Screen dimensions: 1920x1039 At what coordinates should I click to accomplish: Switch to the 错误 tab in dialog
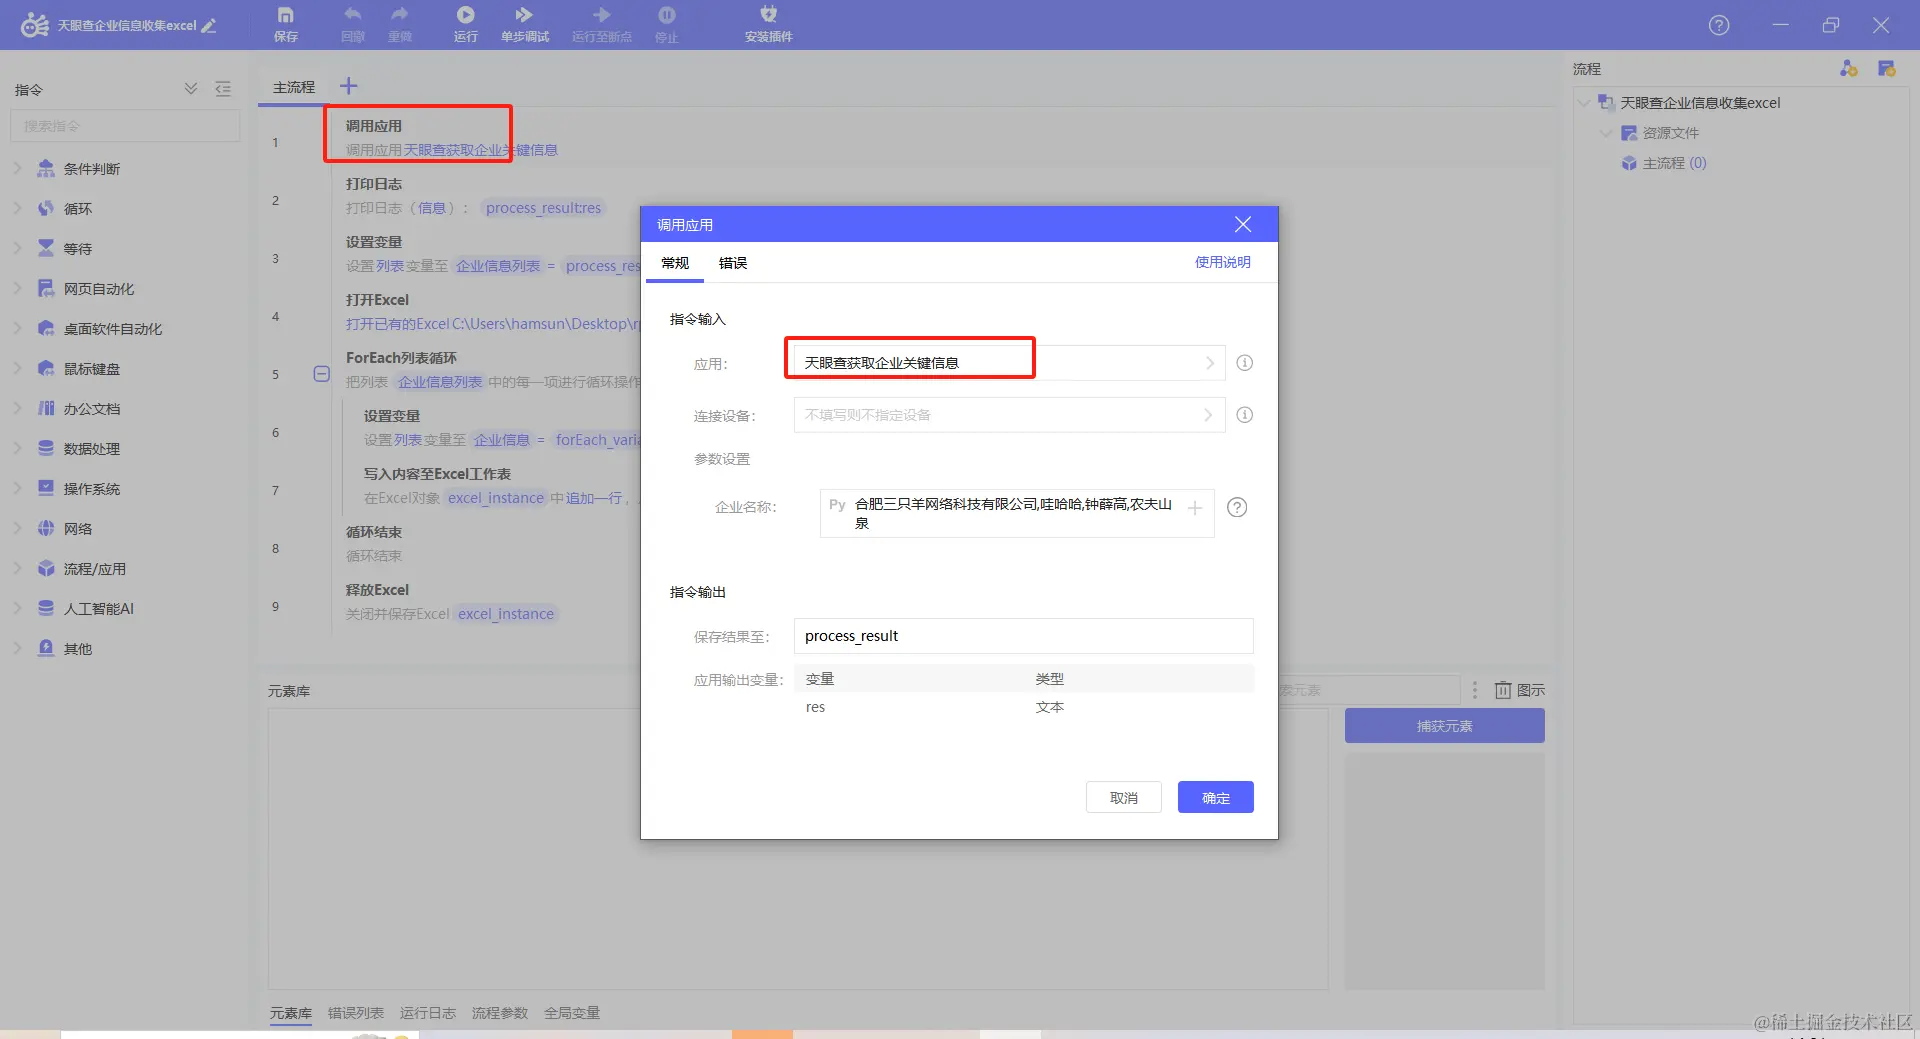click(x=733, y=263)
